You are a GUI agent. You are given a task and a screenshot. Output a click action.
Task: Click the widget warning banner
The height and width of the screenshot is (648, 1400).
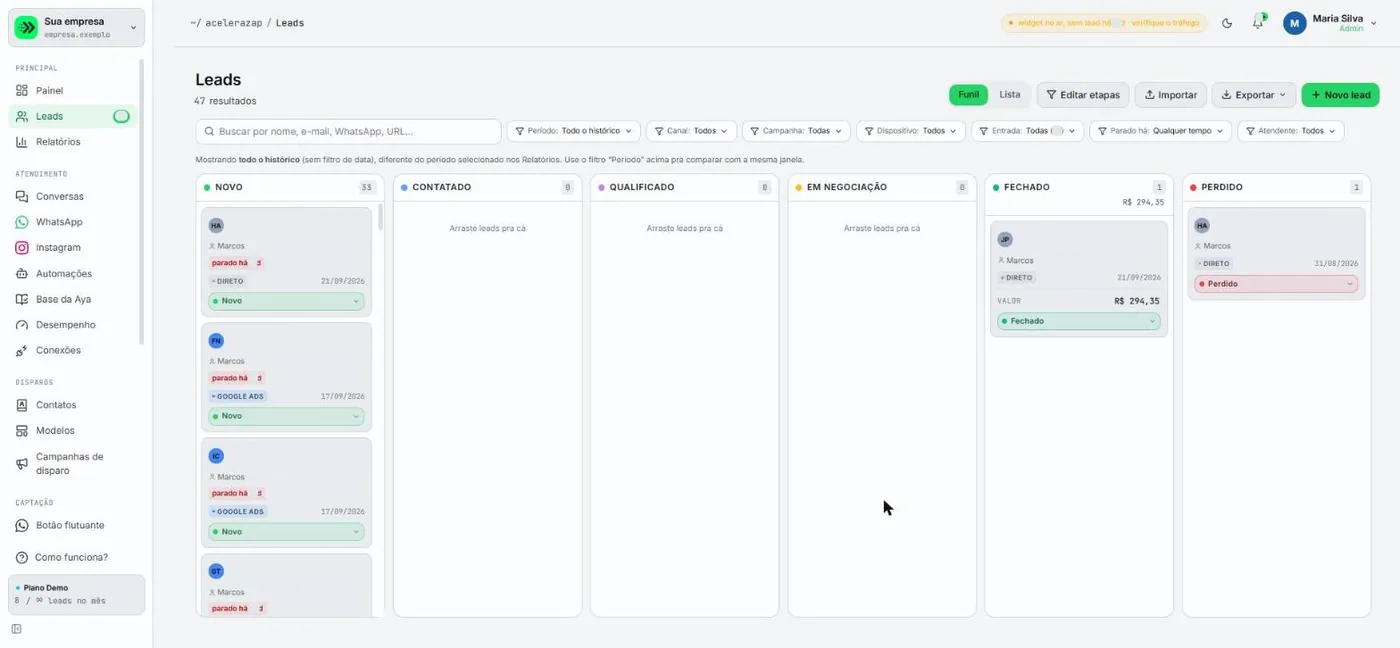click(x=1104, y=23)
